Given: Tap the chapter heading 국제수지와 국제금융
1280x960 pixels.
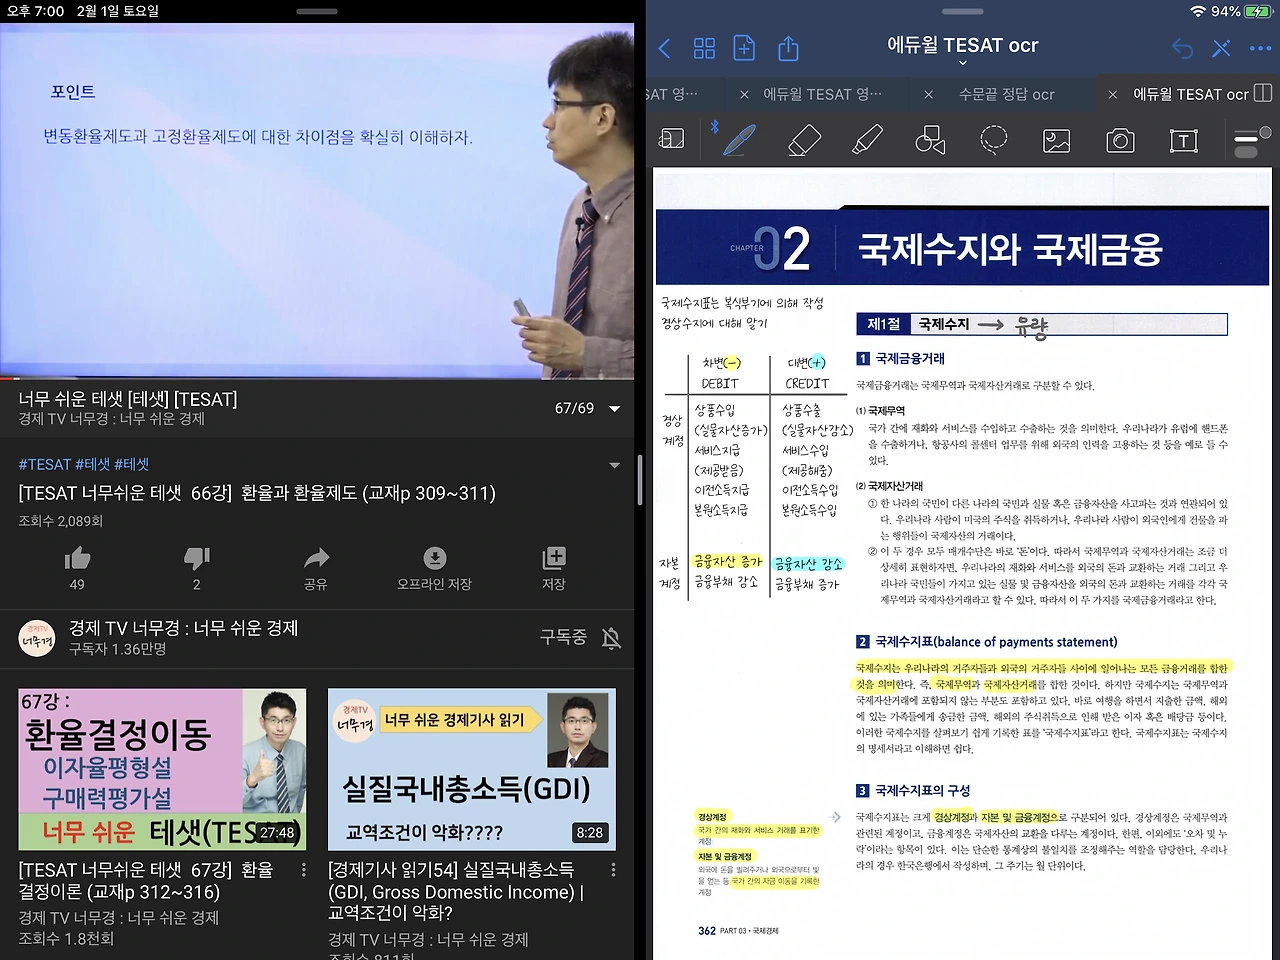Looking at the screenshot, I should pyautogui.click(x=1010, y=249).
